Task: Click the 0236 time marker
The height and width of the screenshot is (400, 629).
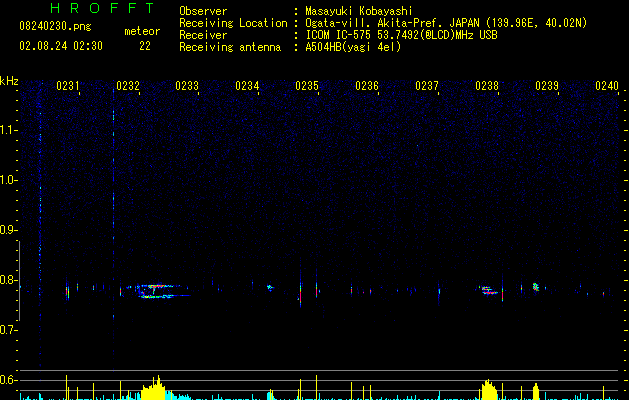Action: pyautogui.click(x=367, y=86)
